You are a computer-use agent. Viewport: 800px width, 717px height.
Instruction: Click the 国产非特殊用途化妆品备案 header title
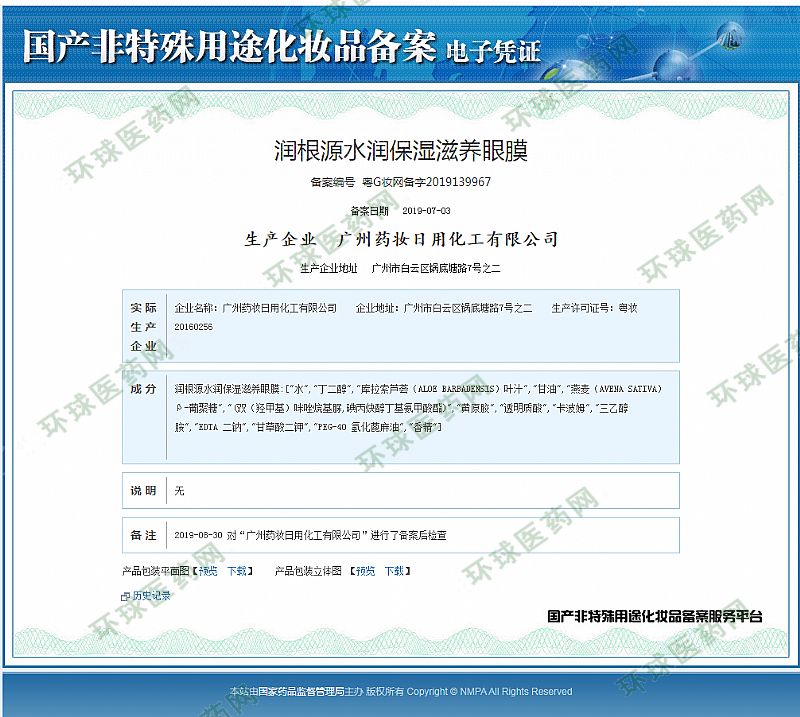coord(228,47)
